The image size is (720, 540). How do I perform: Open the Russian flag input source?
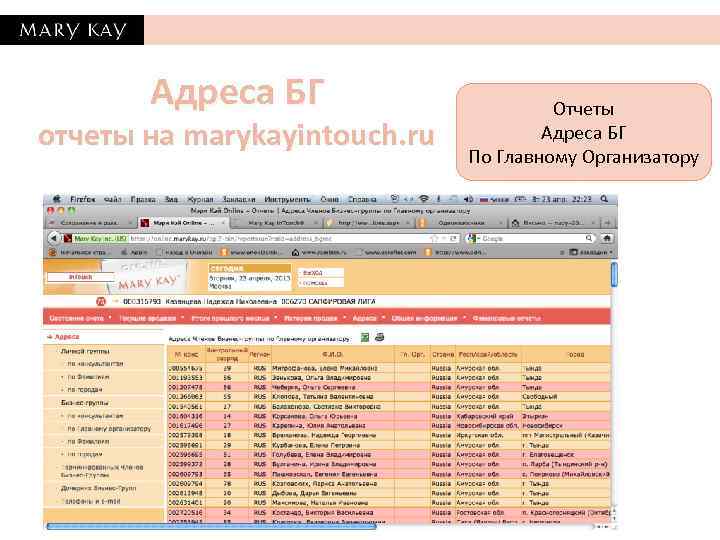(x=484, y=200)
